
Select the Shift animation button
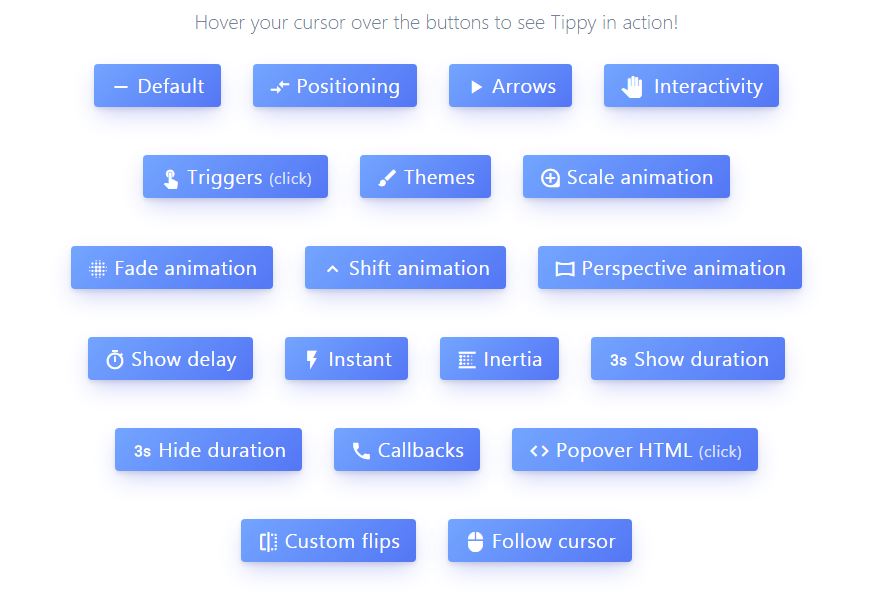coord(405,268)
